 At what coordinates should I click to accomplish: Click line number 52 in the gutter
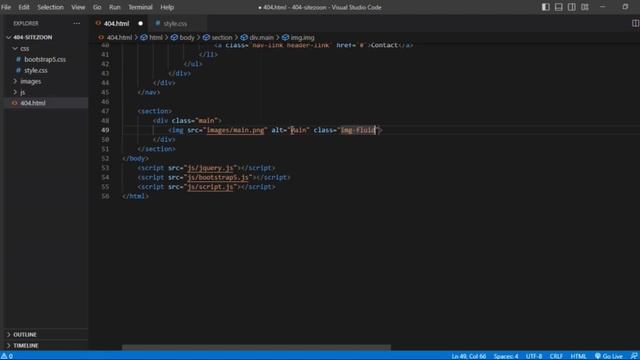click(105, 158)
